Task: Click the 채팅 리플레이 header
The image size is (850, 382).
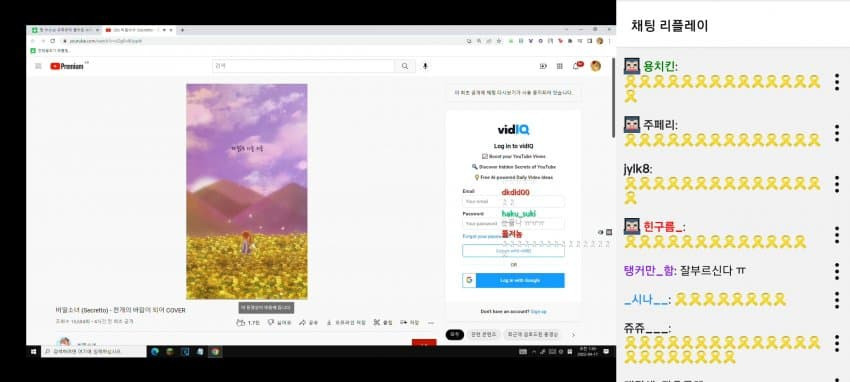Action: [x=669, y=25]
